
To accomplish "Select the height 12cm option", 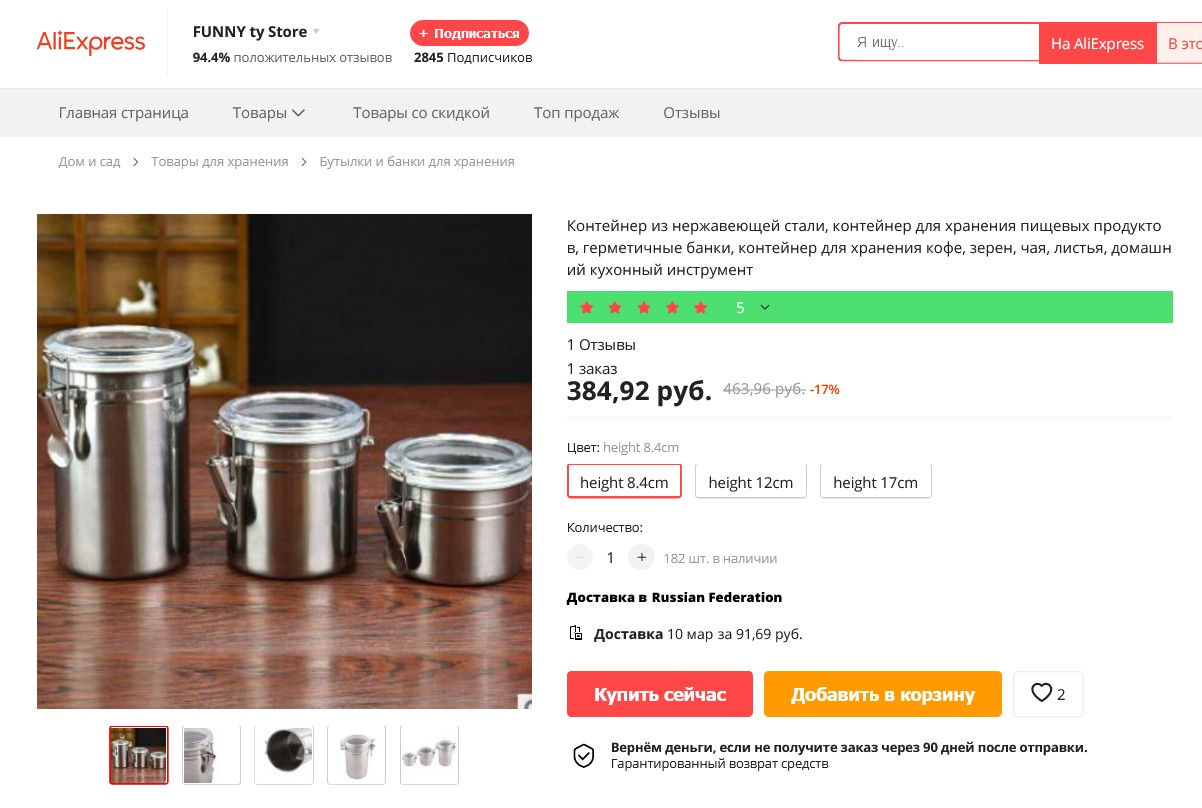I will [750, 482].
